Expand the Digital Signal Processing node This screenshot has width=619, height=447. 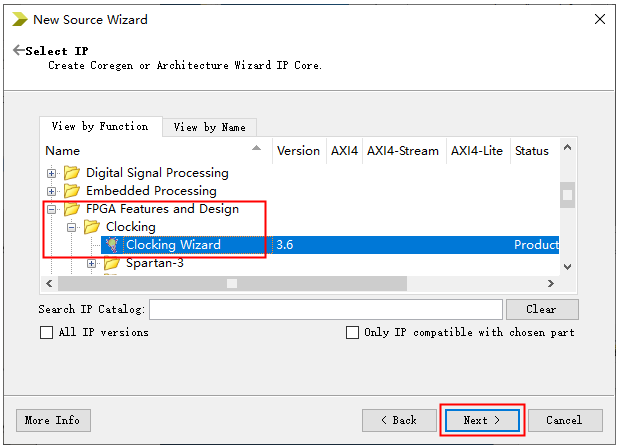tap(52, 173)
